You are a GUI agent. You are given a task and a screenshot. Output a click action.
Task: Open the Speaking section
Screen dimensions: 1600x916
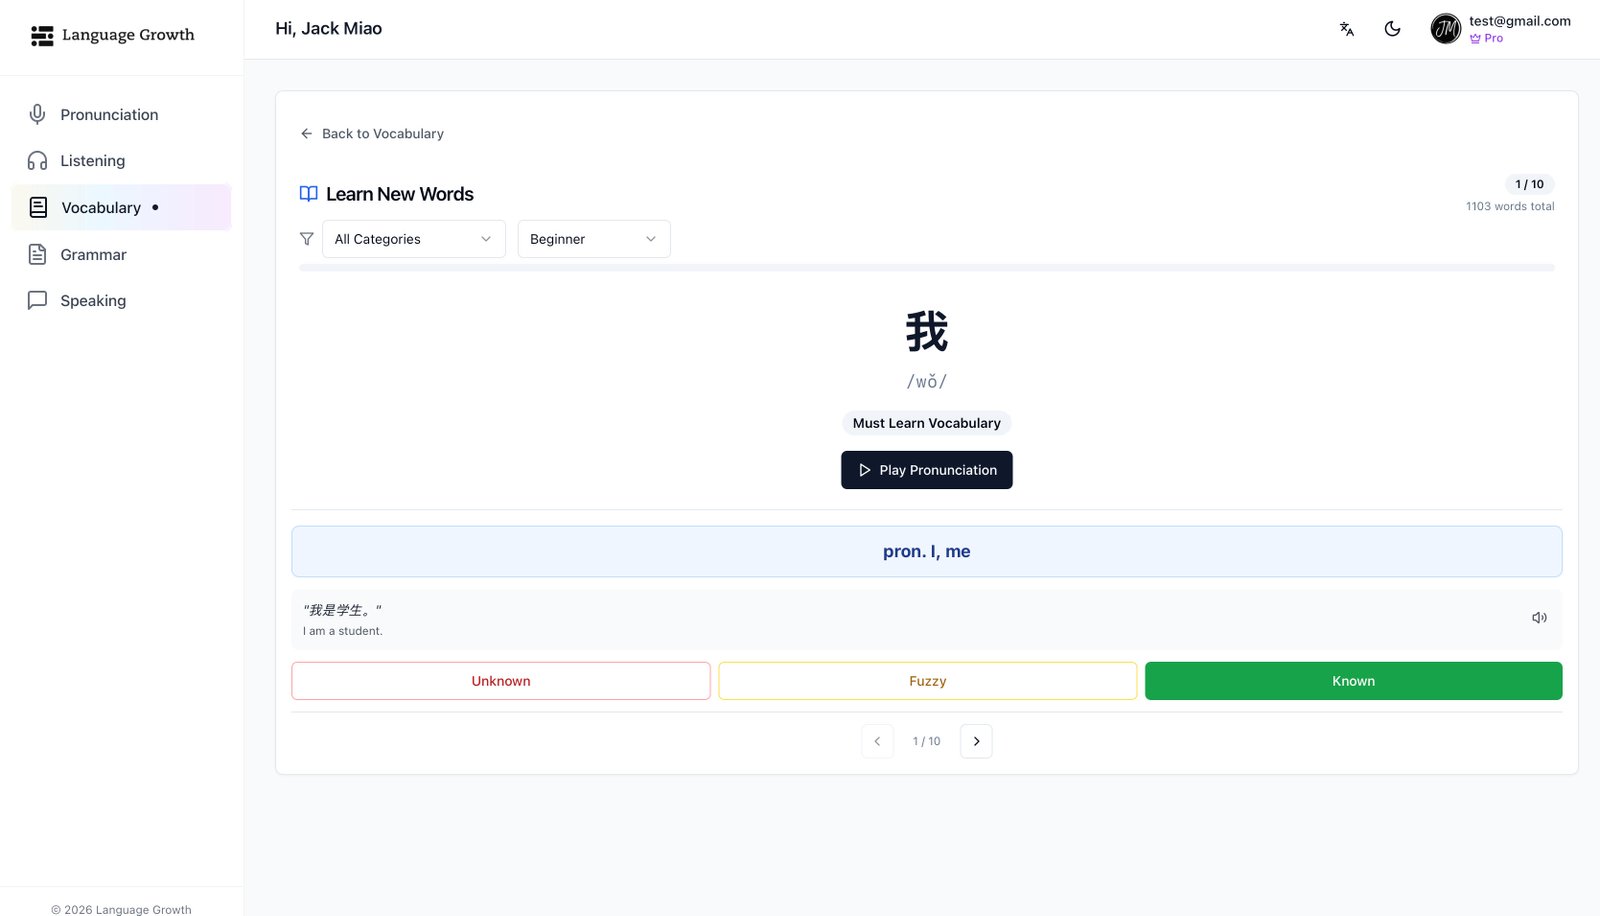click(x=93, y=301)
